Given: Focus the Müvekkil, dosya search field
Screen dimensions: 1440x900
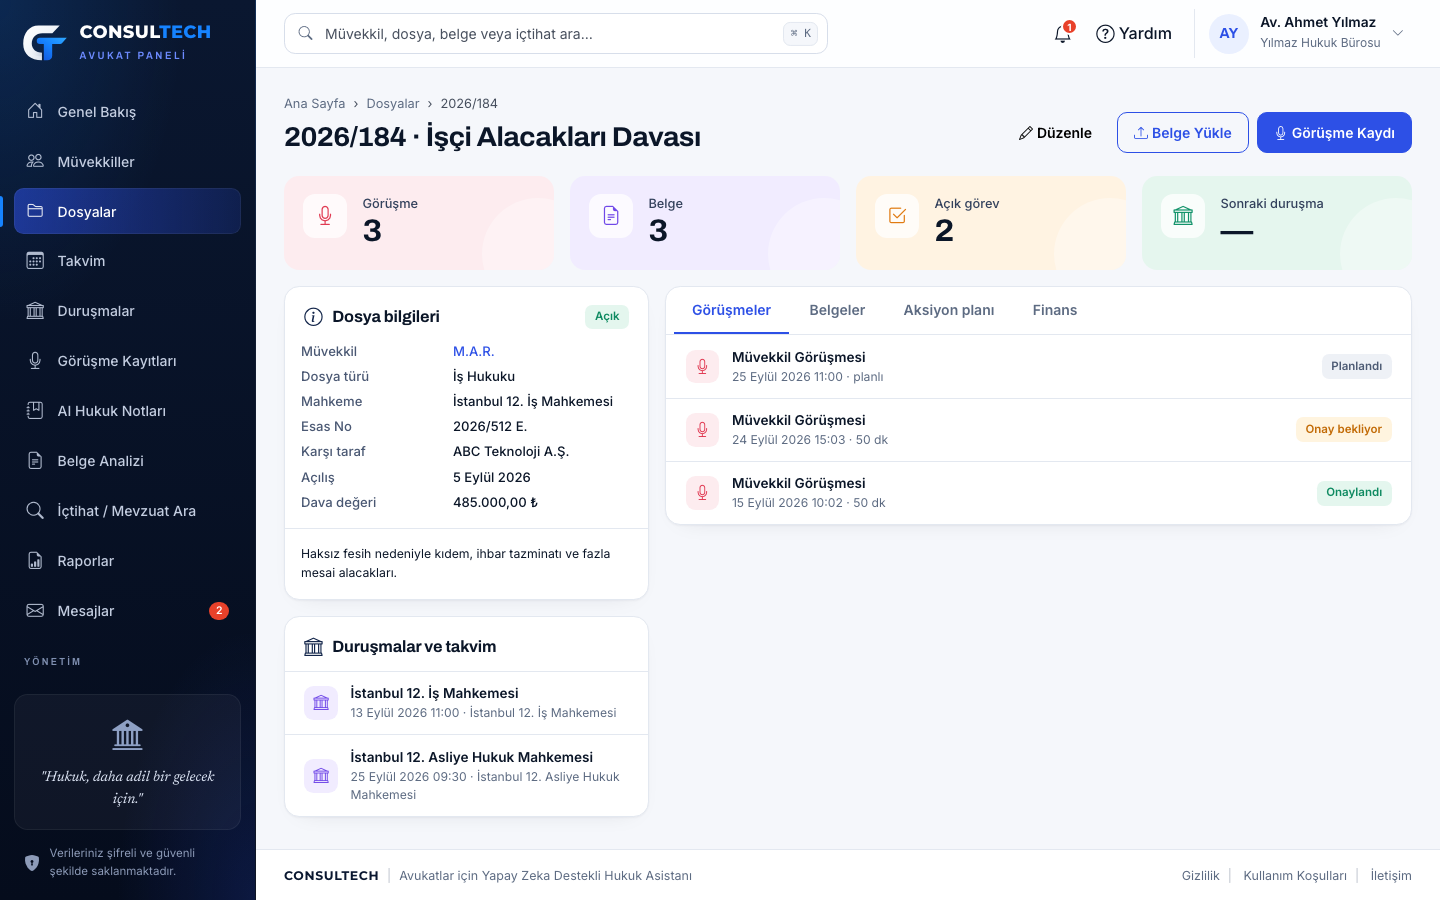Looking at the screenshot, I should 556,34.
